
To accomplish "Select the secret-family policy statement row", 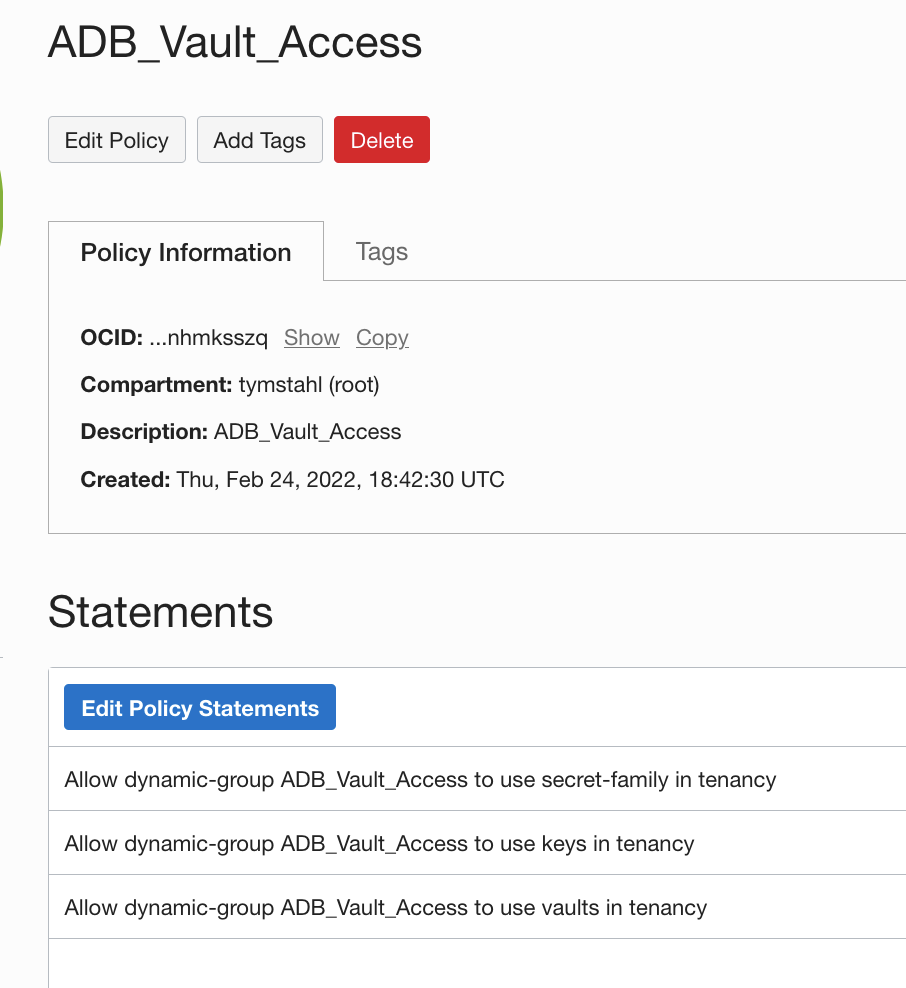I will 420,779.
